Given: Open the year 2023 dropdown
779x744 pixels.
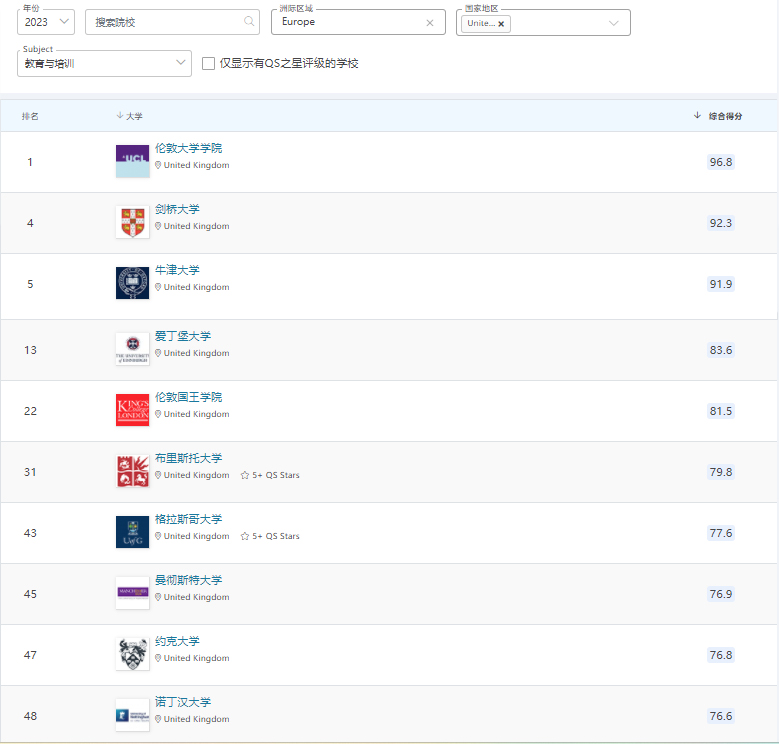Looking at the screenshot, I should (x=46, y=21).
